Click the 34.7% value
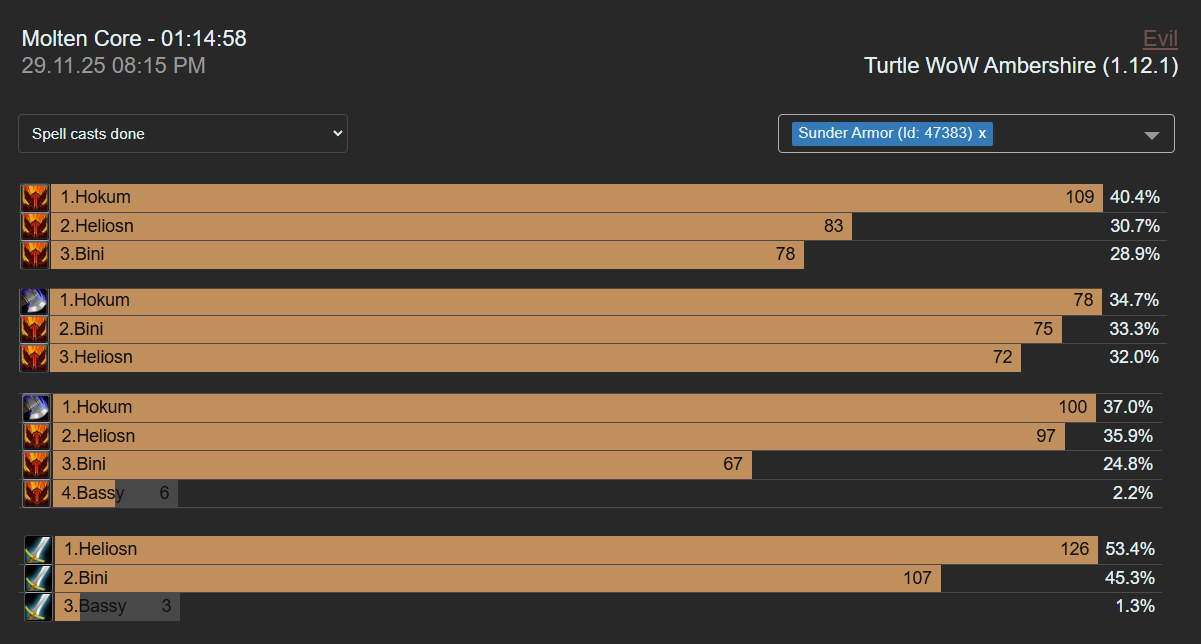Screen dimensions: 1201x644 click(1134, 301)
